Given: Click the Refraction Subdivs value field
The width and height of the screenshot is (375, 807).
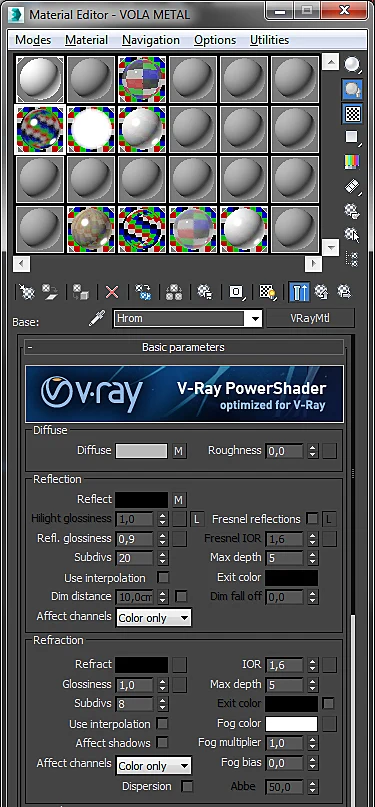Looking at the screenshot, I should [135, 704].
